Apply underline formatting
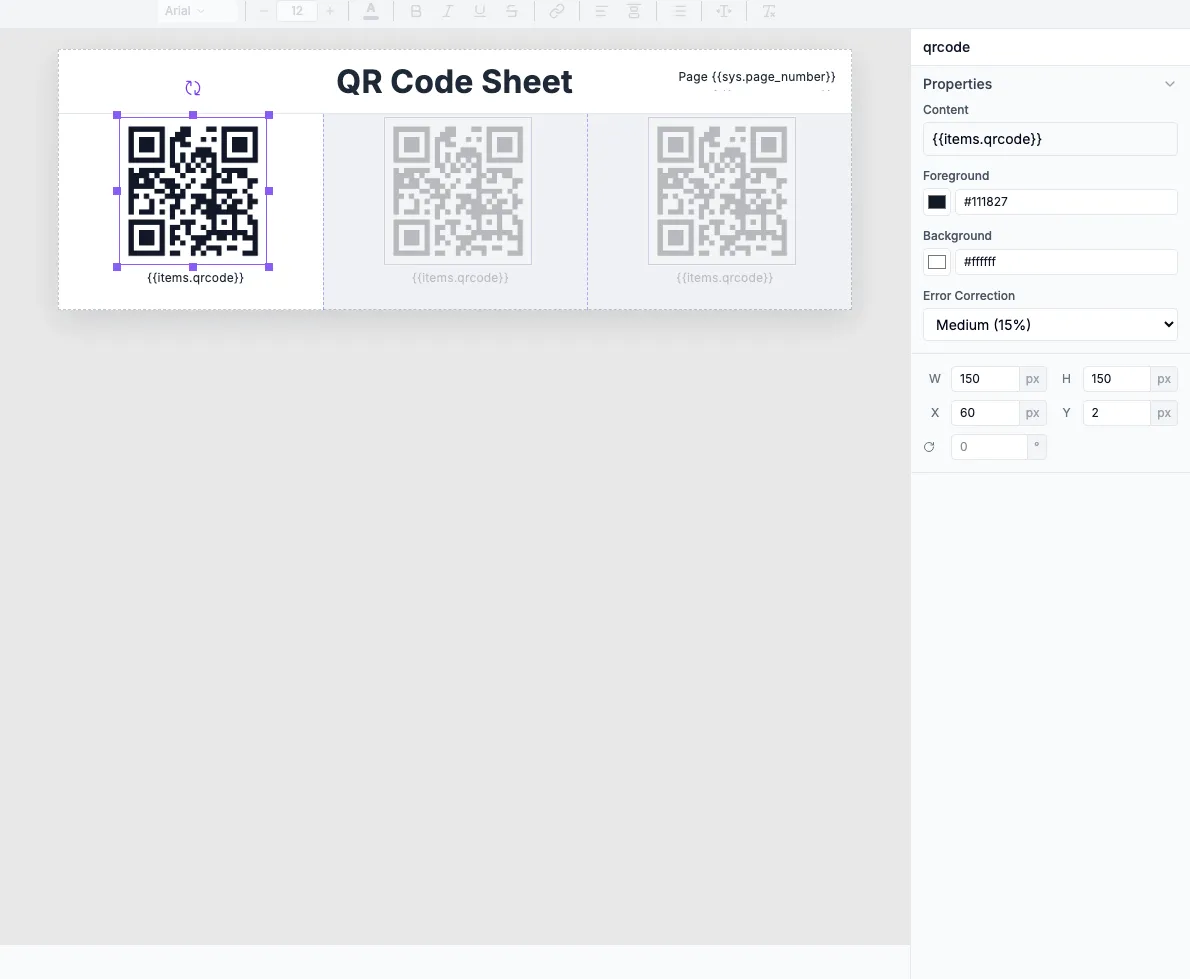This screenshot has width=1190, height=979. point(480,11)
